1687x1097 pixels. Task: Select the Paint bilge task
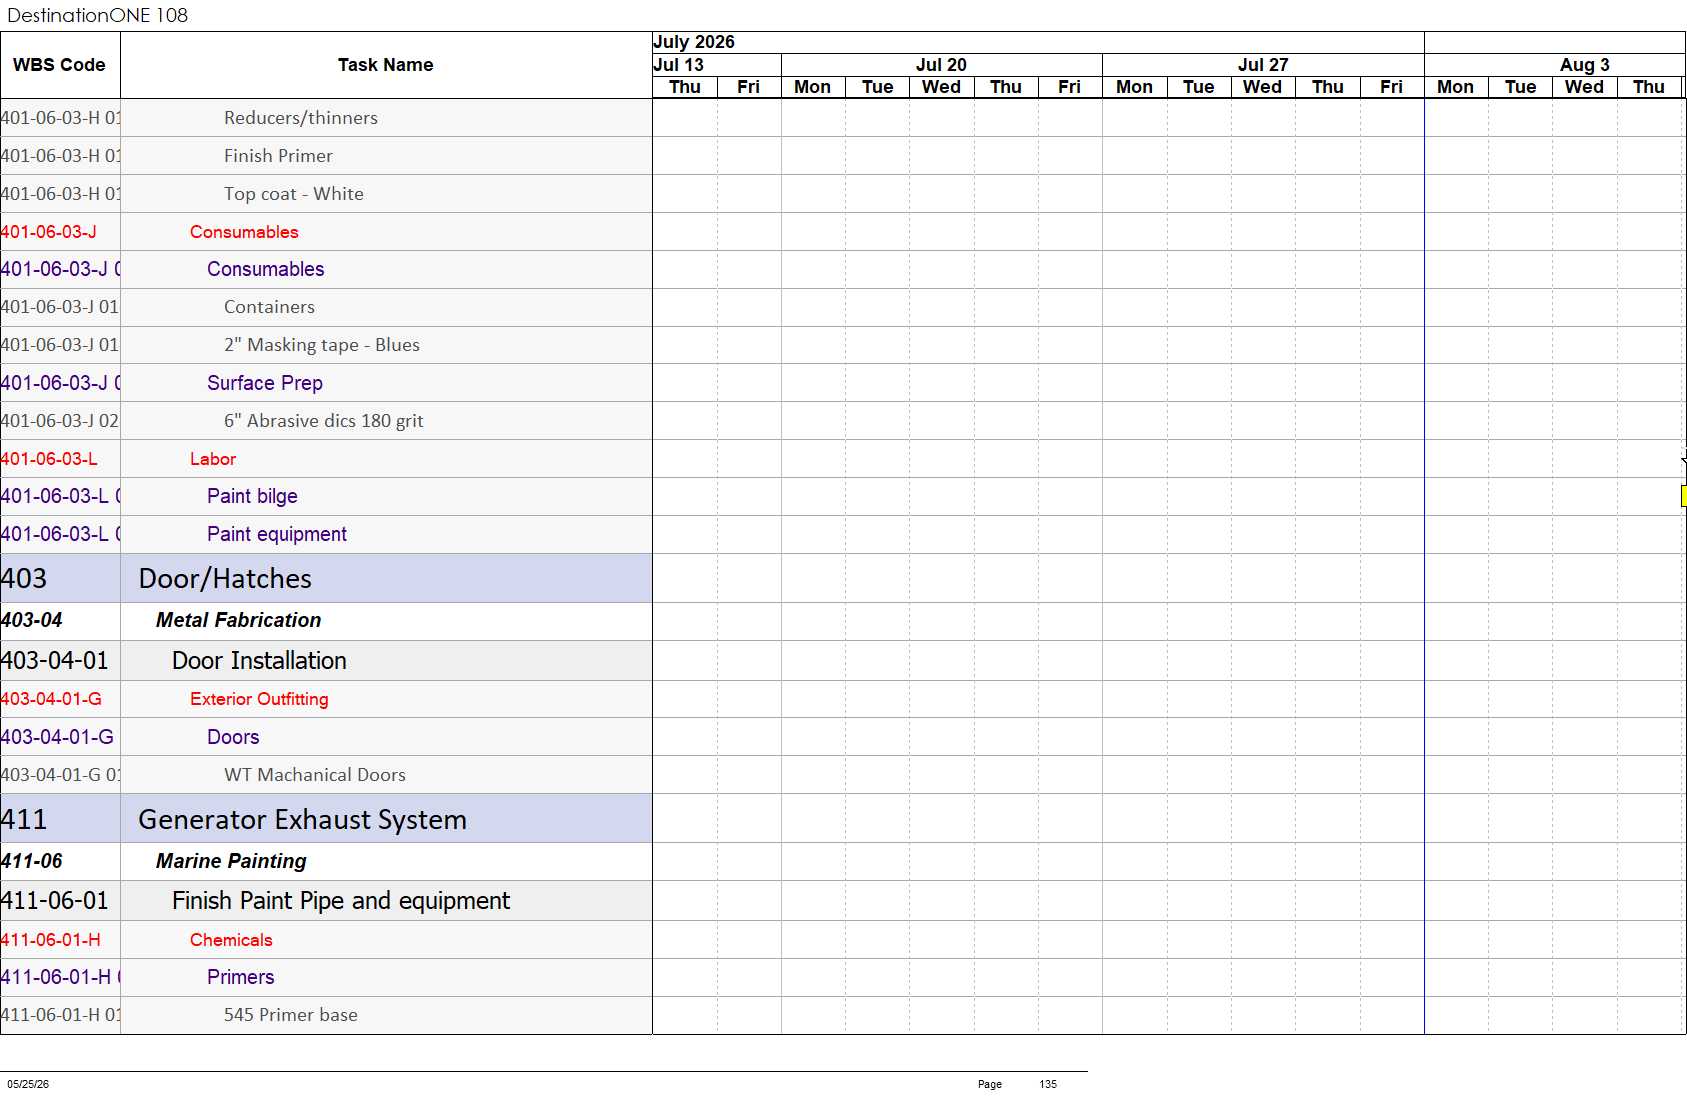coord(252,496)
